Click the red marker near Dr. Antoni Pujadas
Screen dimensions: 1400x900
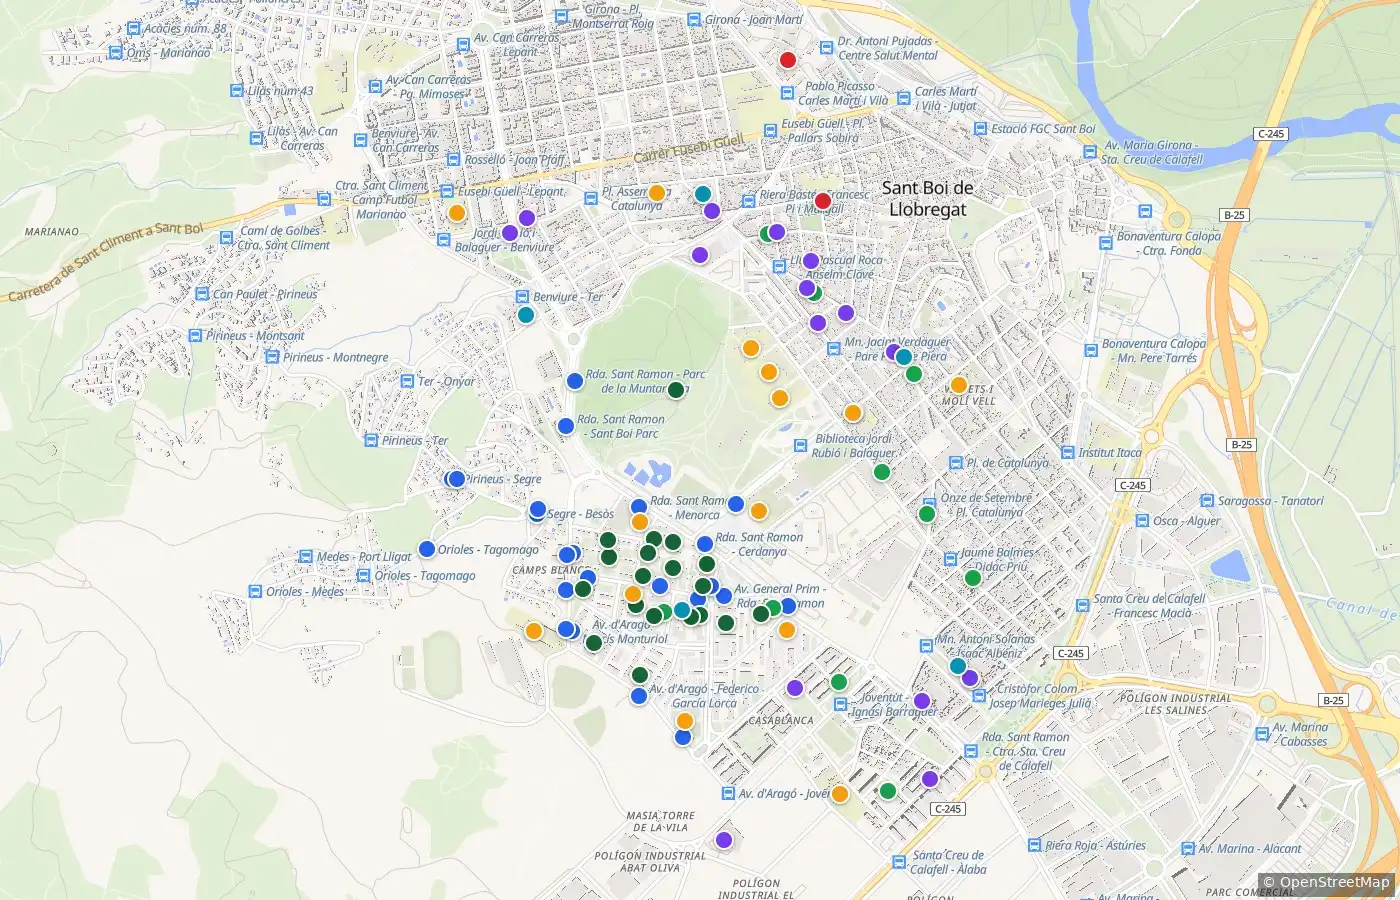click(x=787, y=60)
